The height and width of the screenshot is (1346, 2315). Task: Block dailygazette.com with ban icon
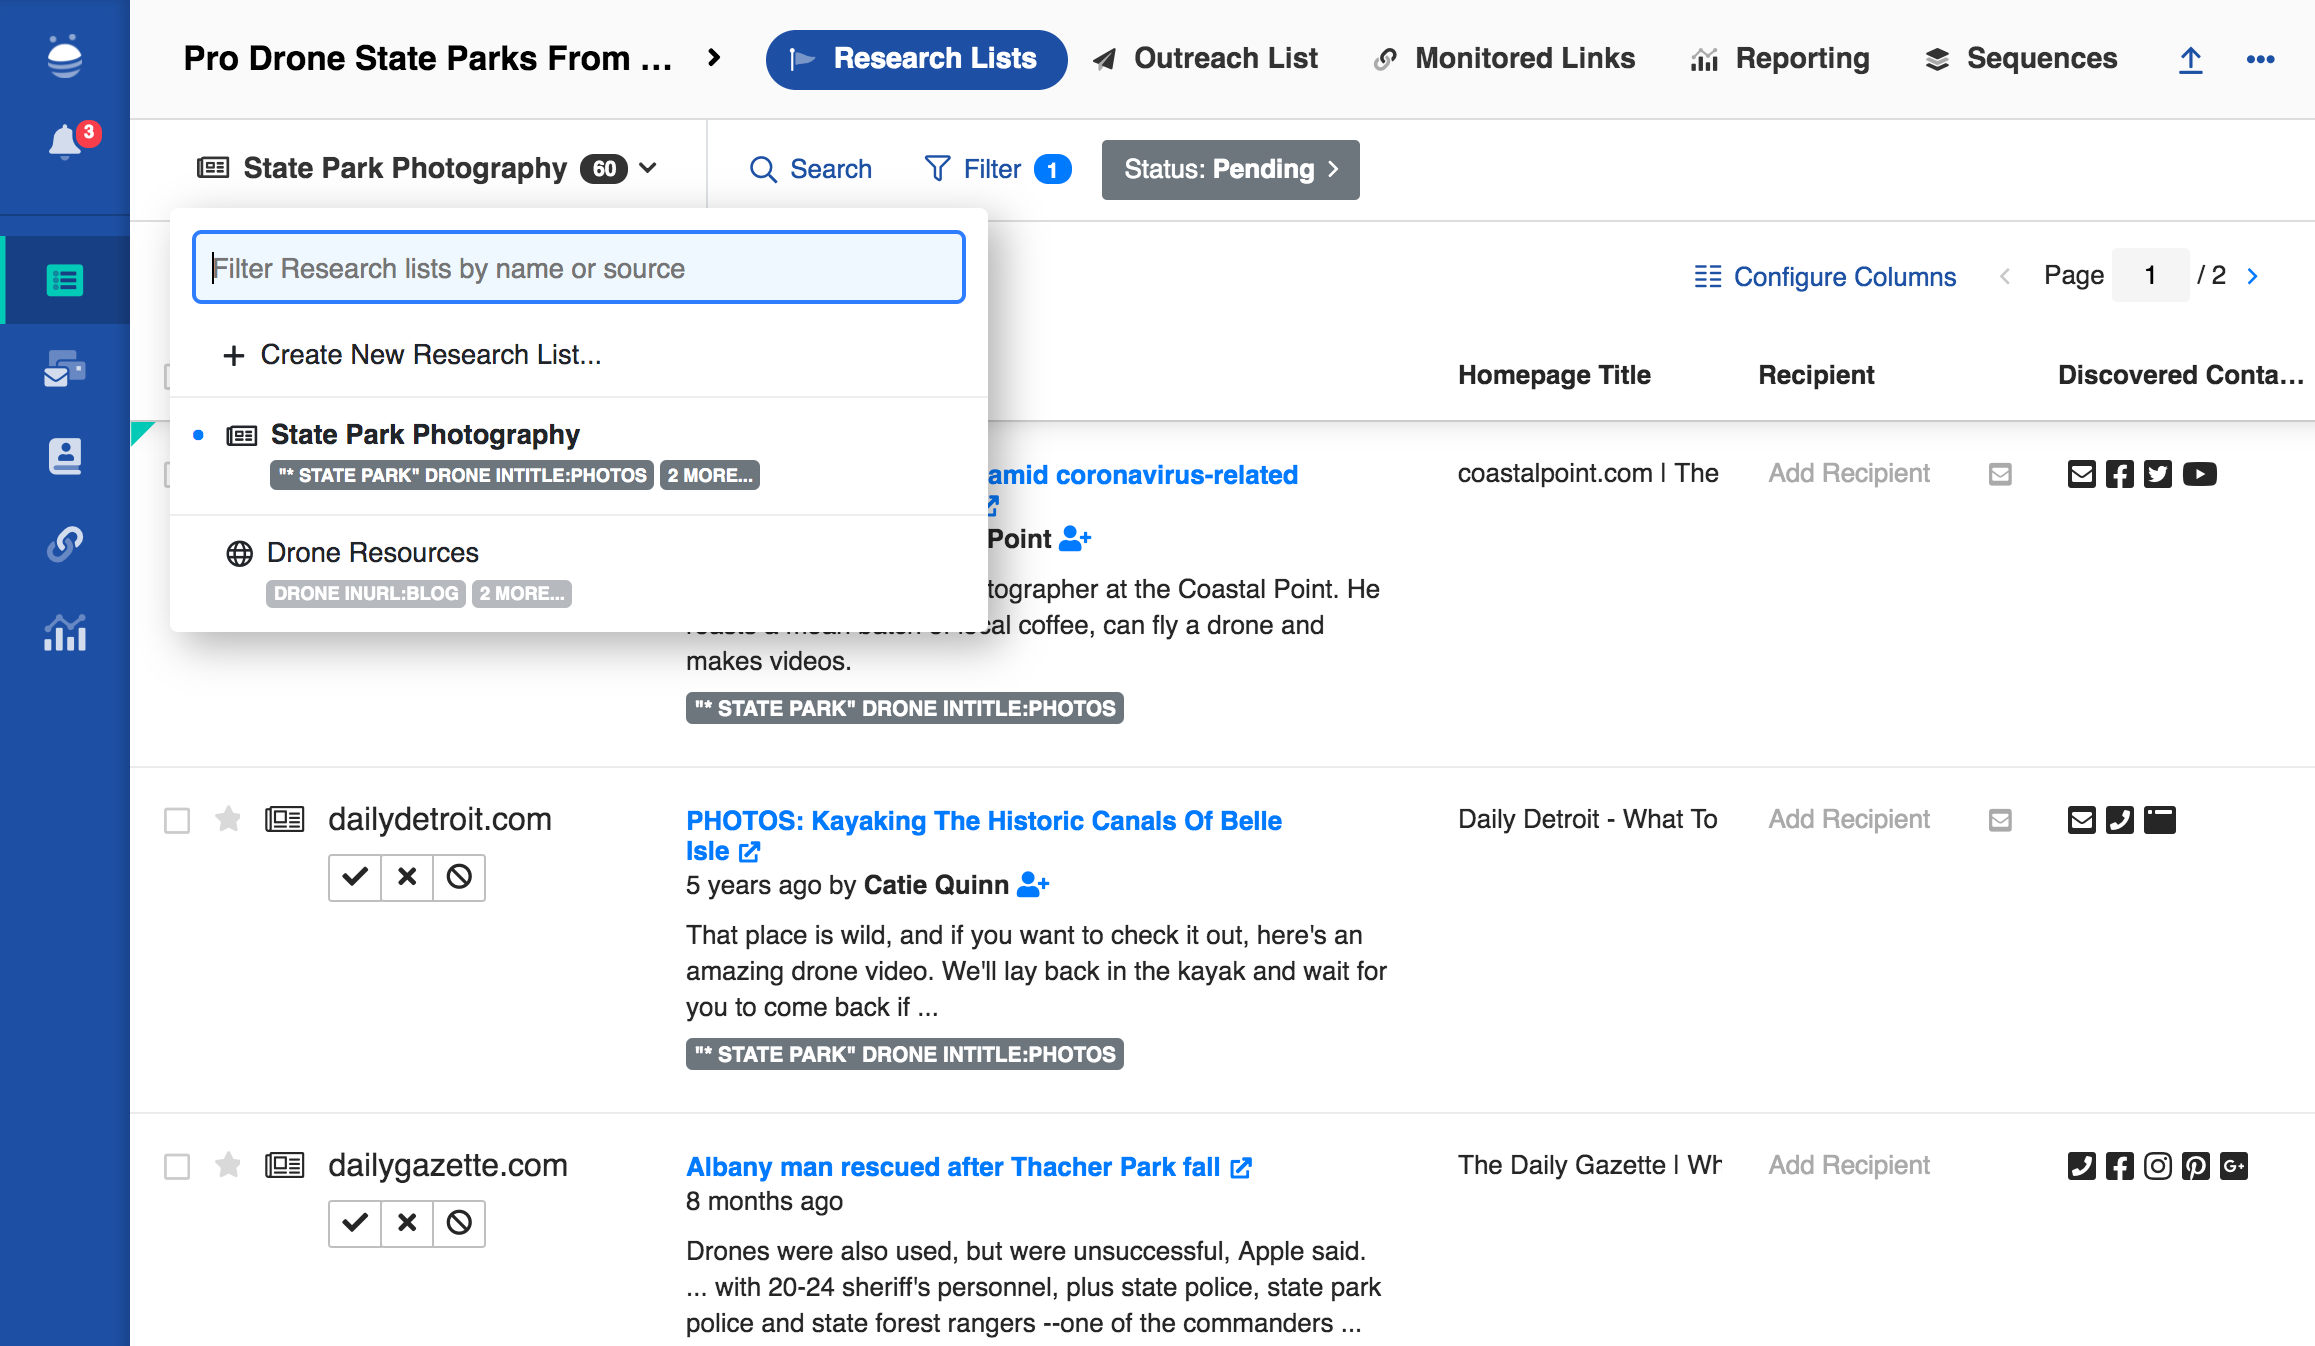click(459, 1223)
